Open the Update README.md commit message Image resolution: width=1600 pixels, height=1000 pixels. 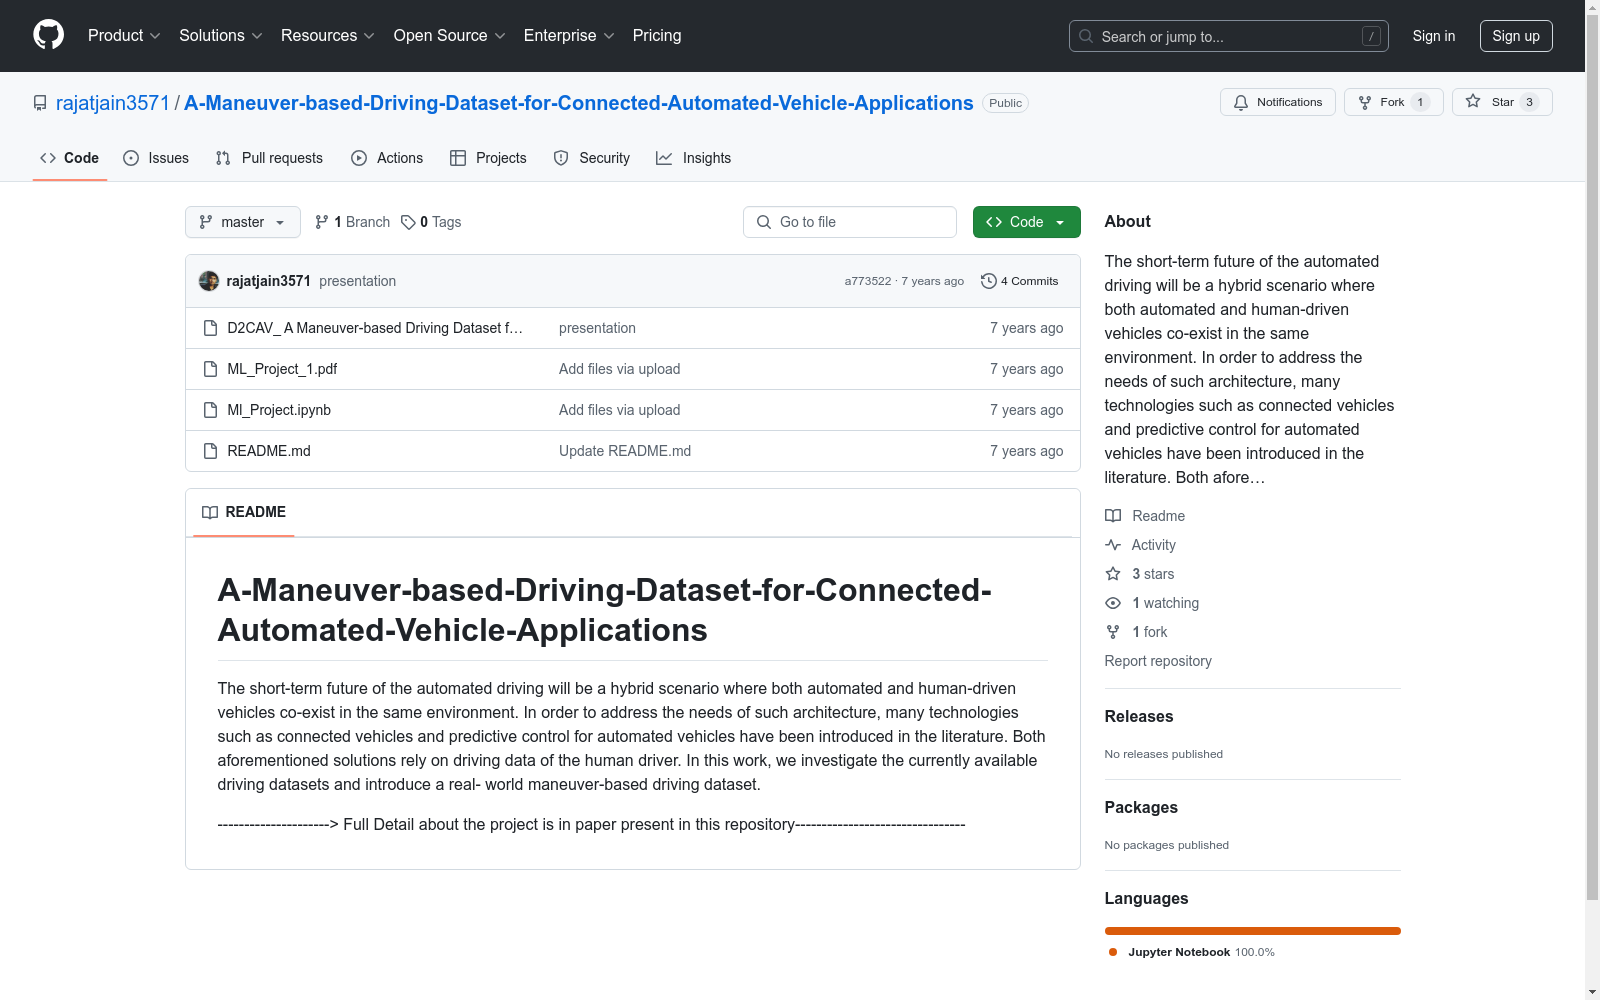coord(625,451)
